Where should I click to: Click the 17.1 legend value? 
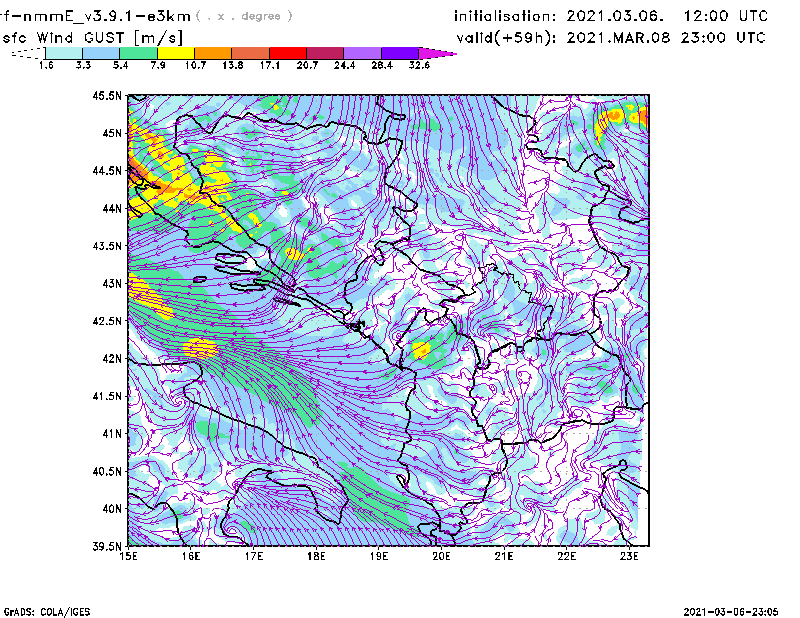click(x=270, y=65)
